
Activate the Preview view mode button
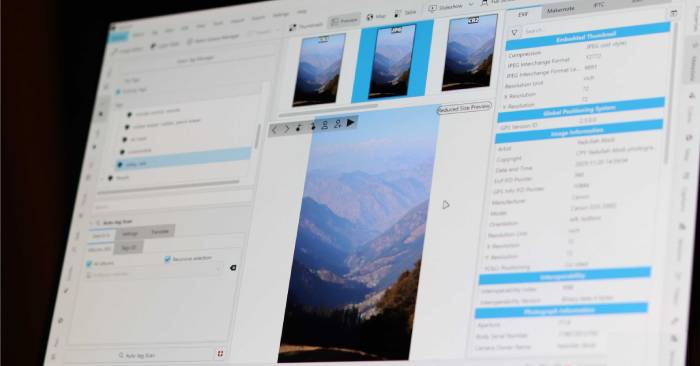click(344, 21)
